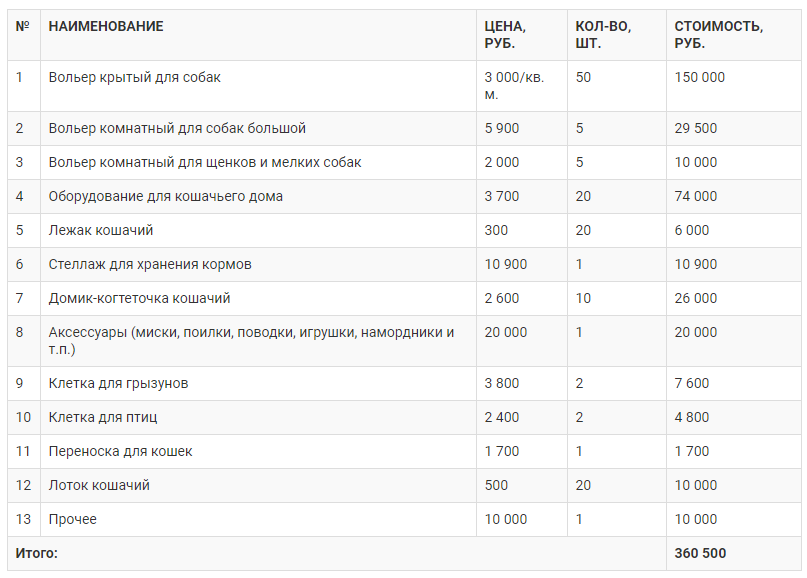Screen dimensions: 807x578
Task: Select the price cell 20 000
Action: 522,341
